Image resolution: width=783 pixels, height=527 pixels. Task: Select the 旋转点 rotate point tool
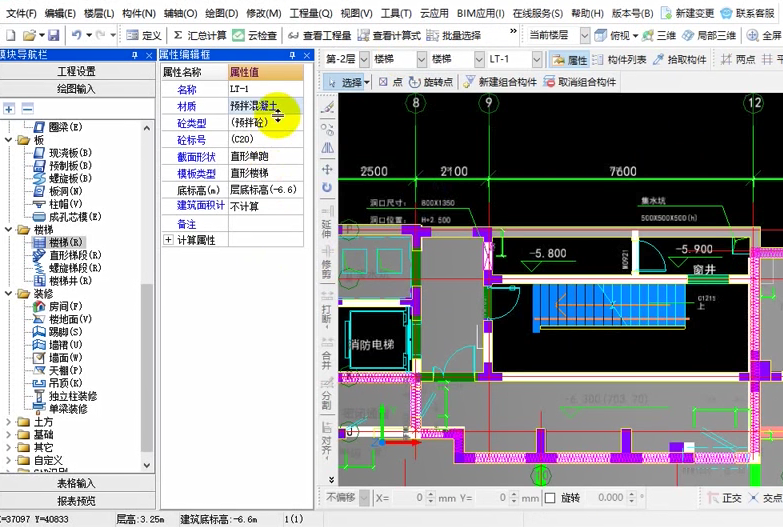pyautogui.click(x=431, y=82)
